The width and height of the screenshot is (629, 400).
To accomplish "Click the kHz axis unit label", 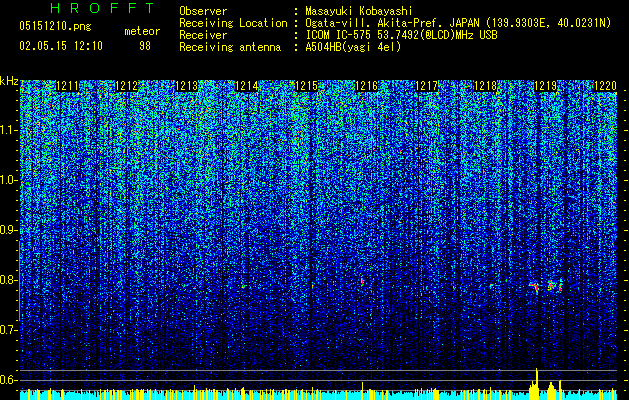I will click(9, 81).
